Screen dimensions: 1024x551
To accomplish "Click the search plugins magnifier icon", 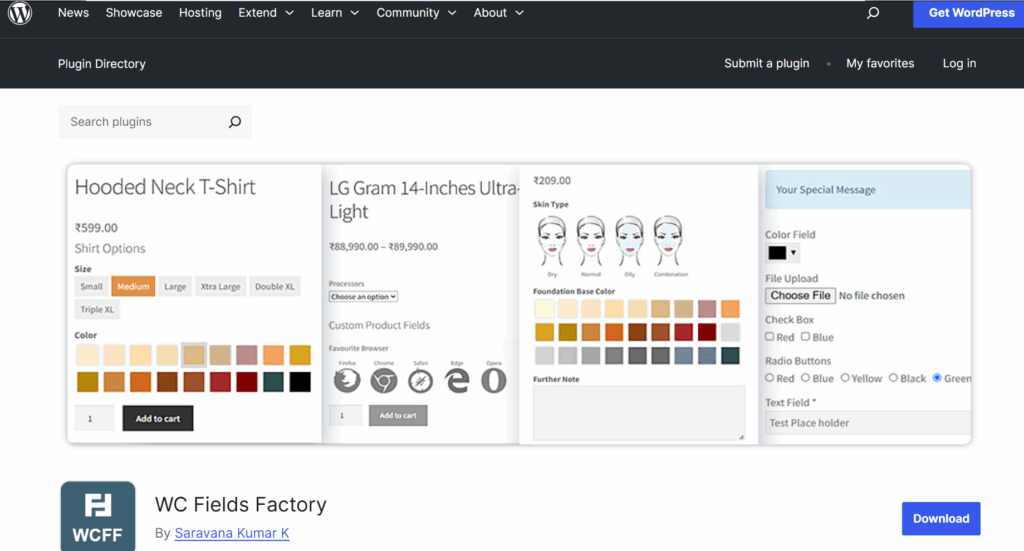I will [235, 122].
